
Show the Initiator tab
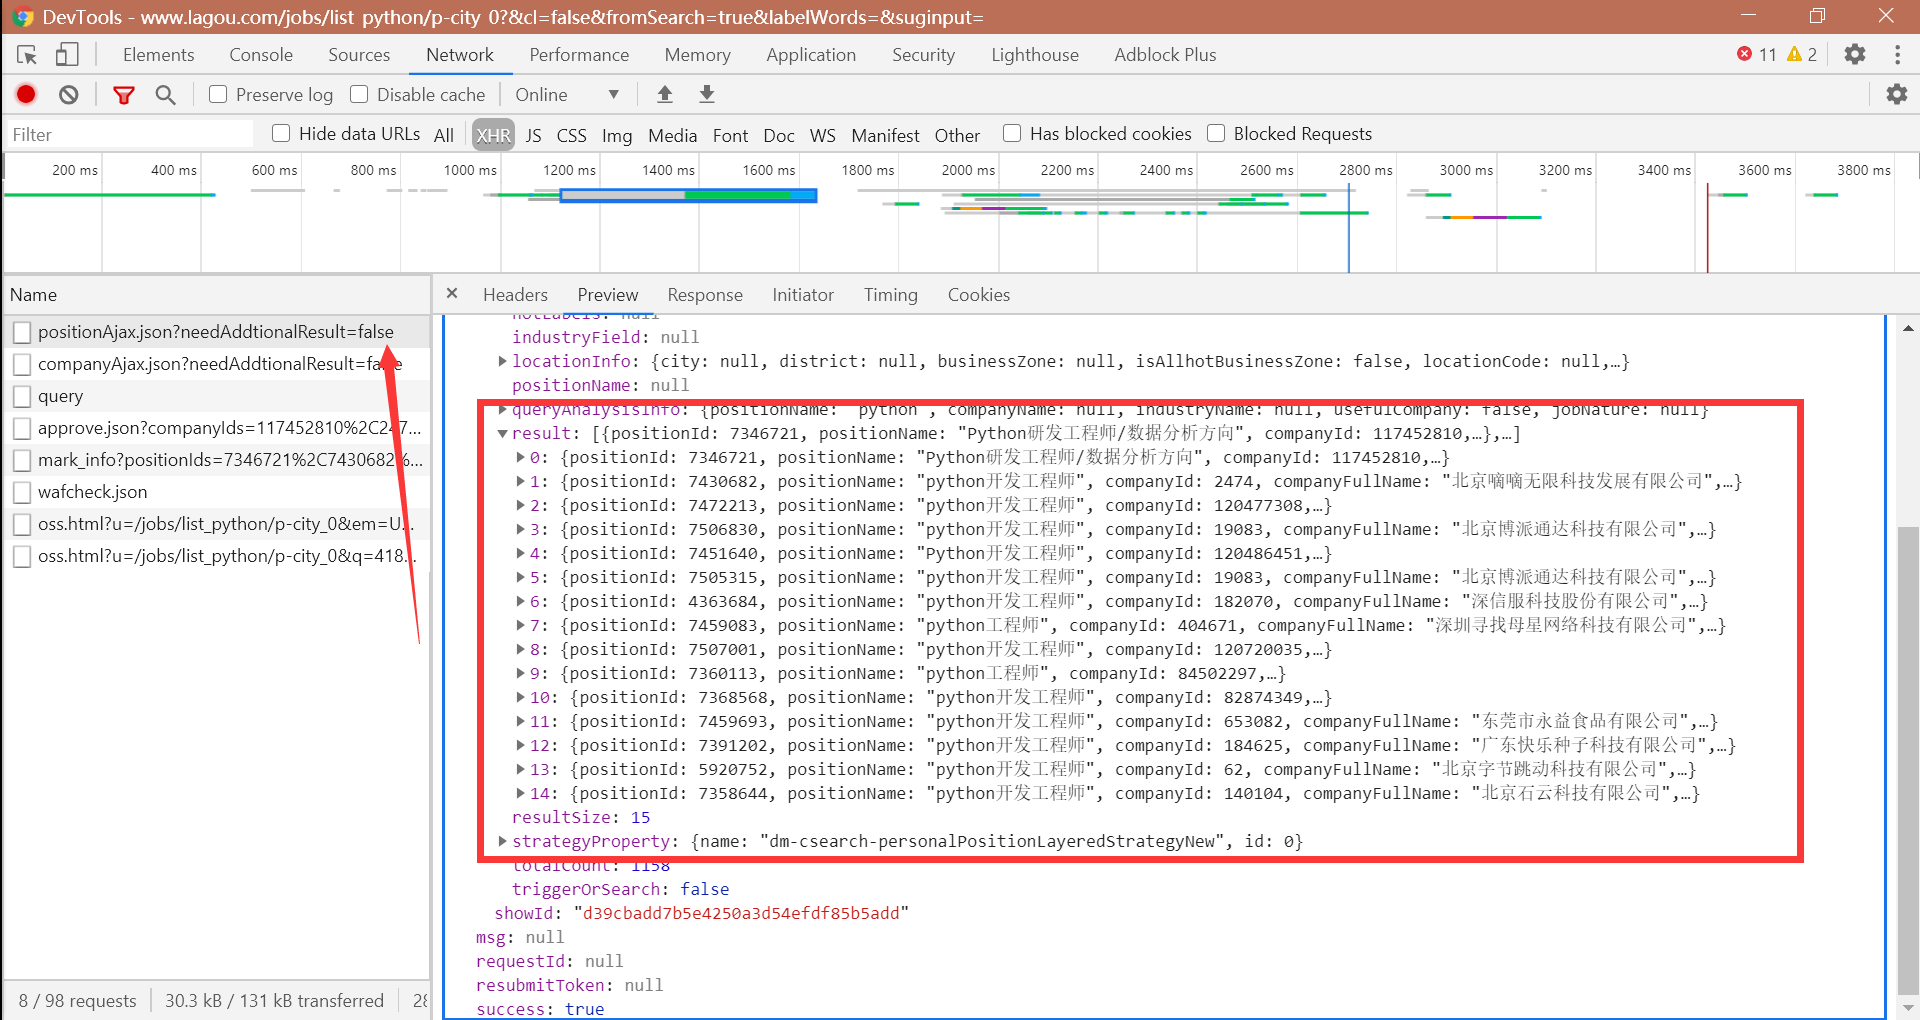(x=803, y=295)
